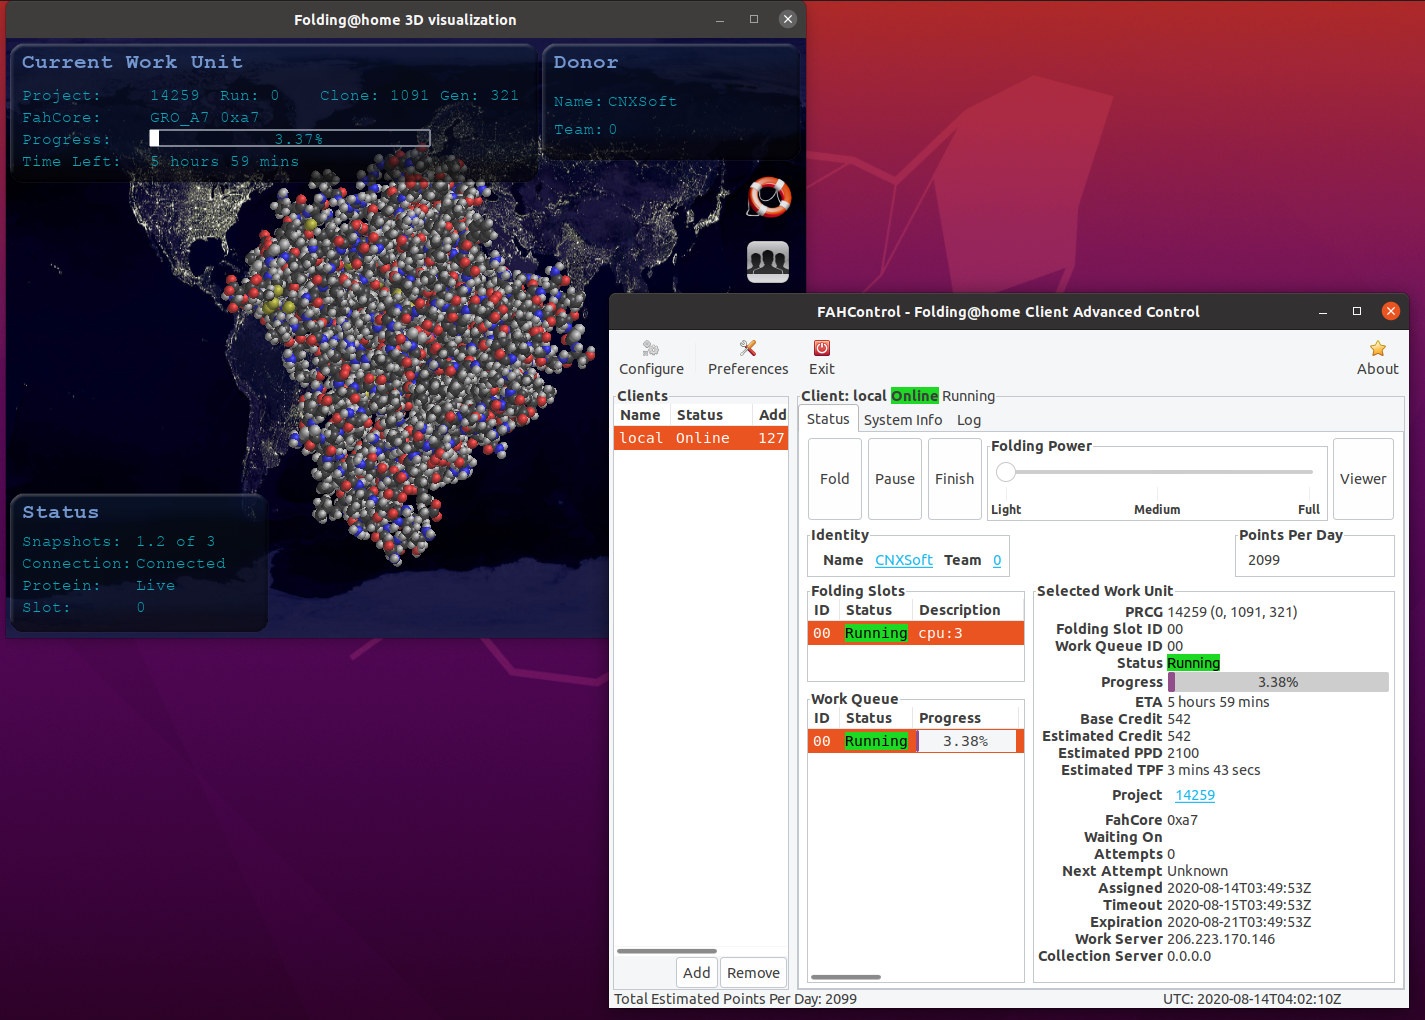Close the FAHControl window

click(1390, 312)
